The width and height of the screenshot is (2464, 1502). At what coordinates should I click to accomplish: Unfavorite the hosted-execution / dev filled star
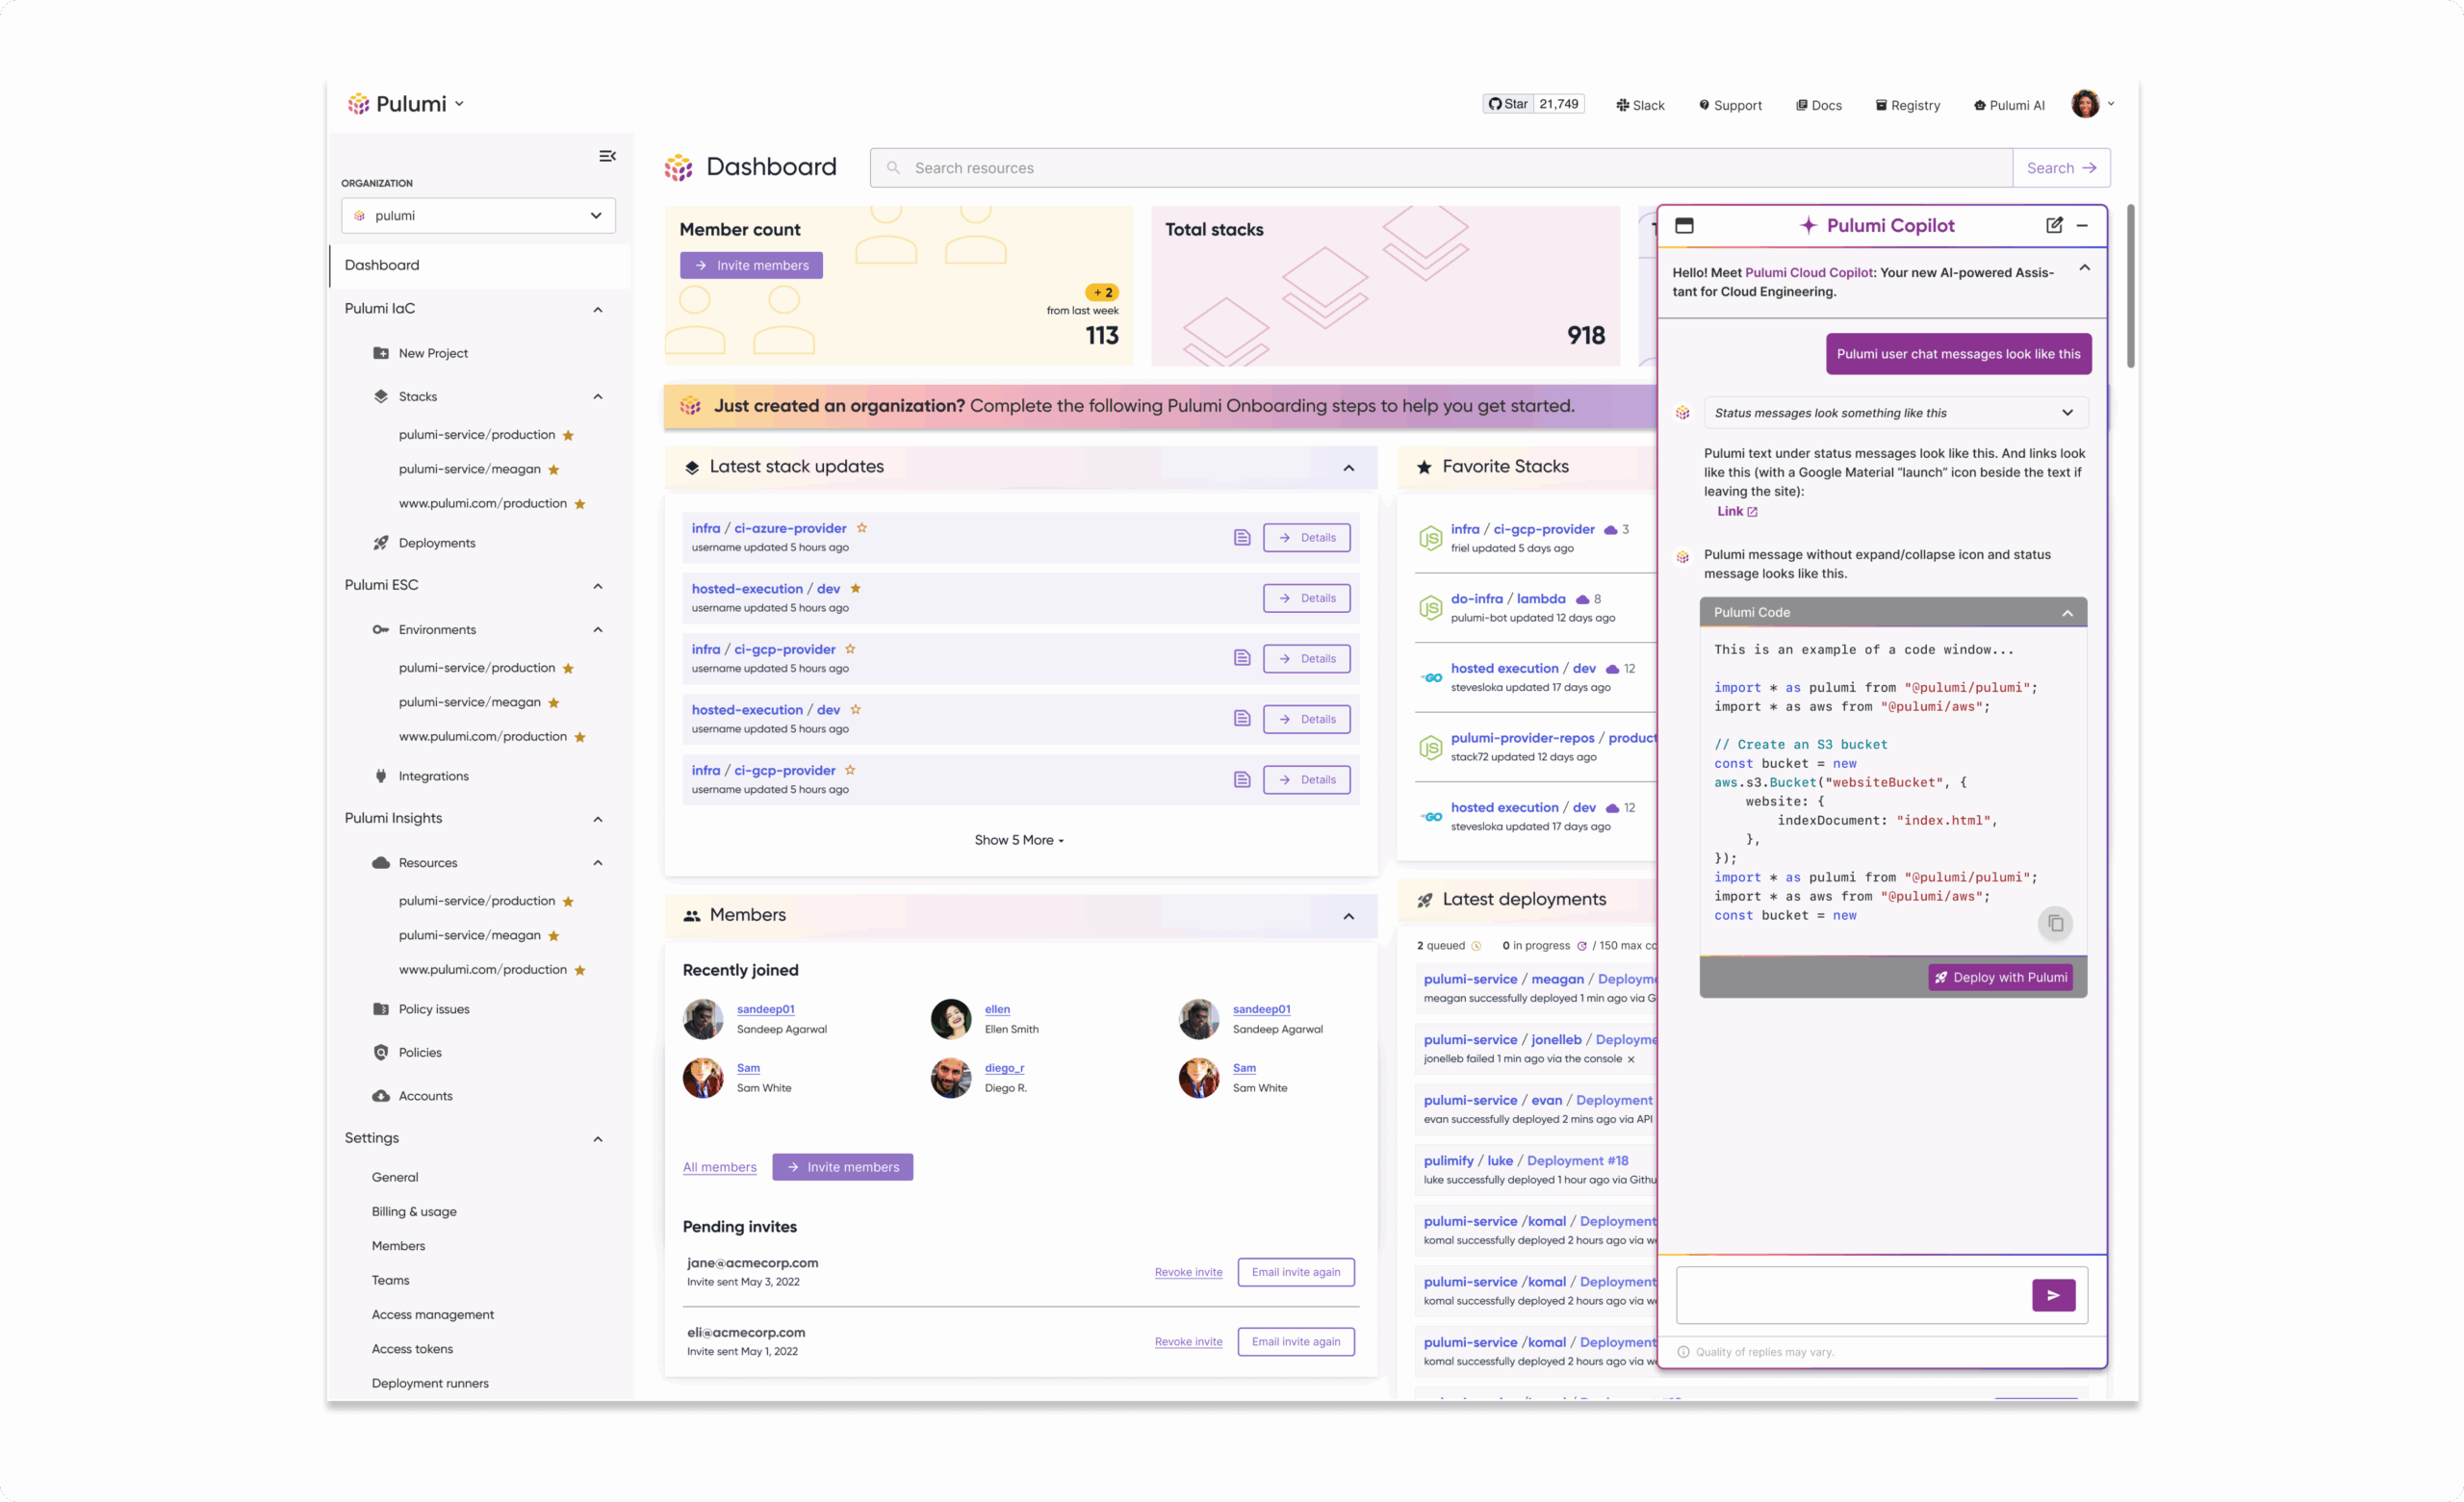pyautogui.click(x=855, y=588)
